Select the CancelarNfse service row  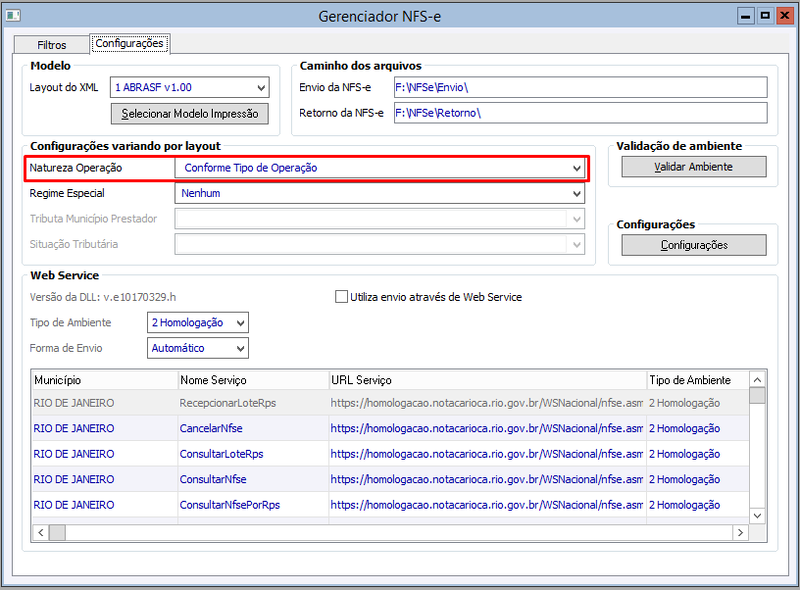[390, 428]
